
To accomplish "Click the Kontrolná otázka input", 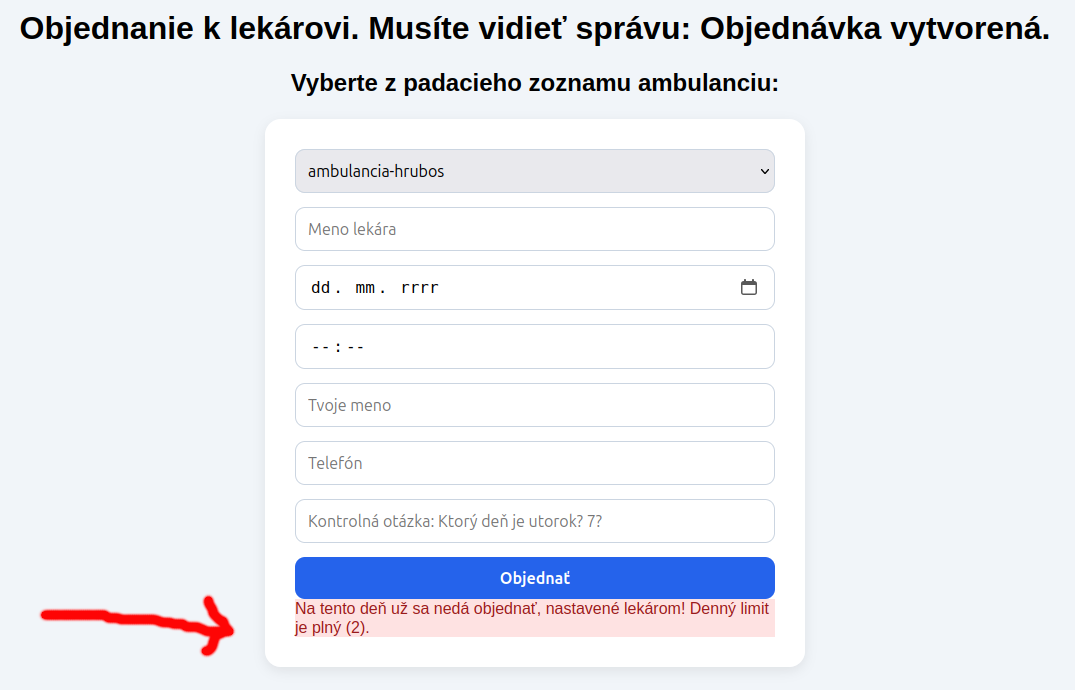I will point(535,521).
